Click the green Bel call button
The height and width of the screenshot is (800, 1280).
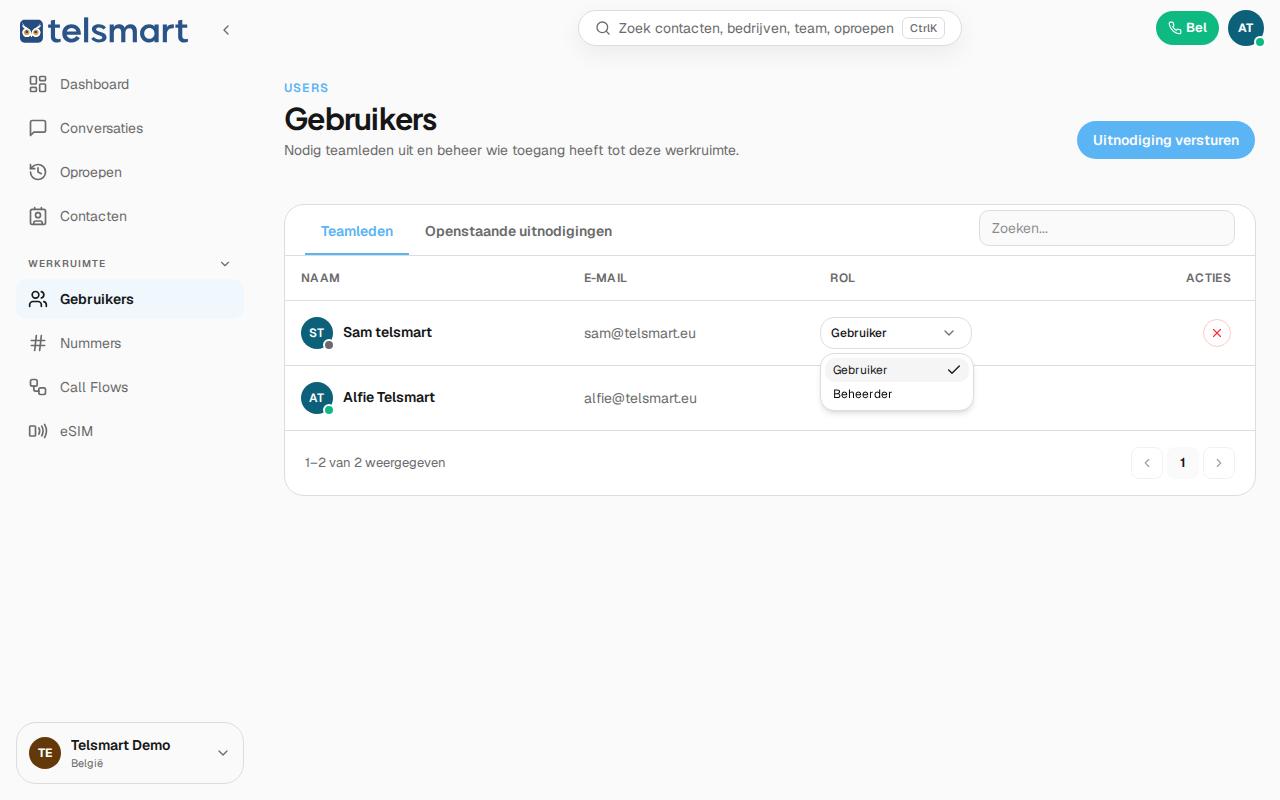click(x=1187, y=28)
